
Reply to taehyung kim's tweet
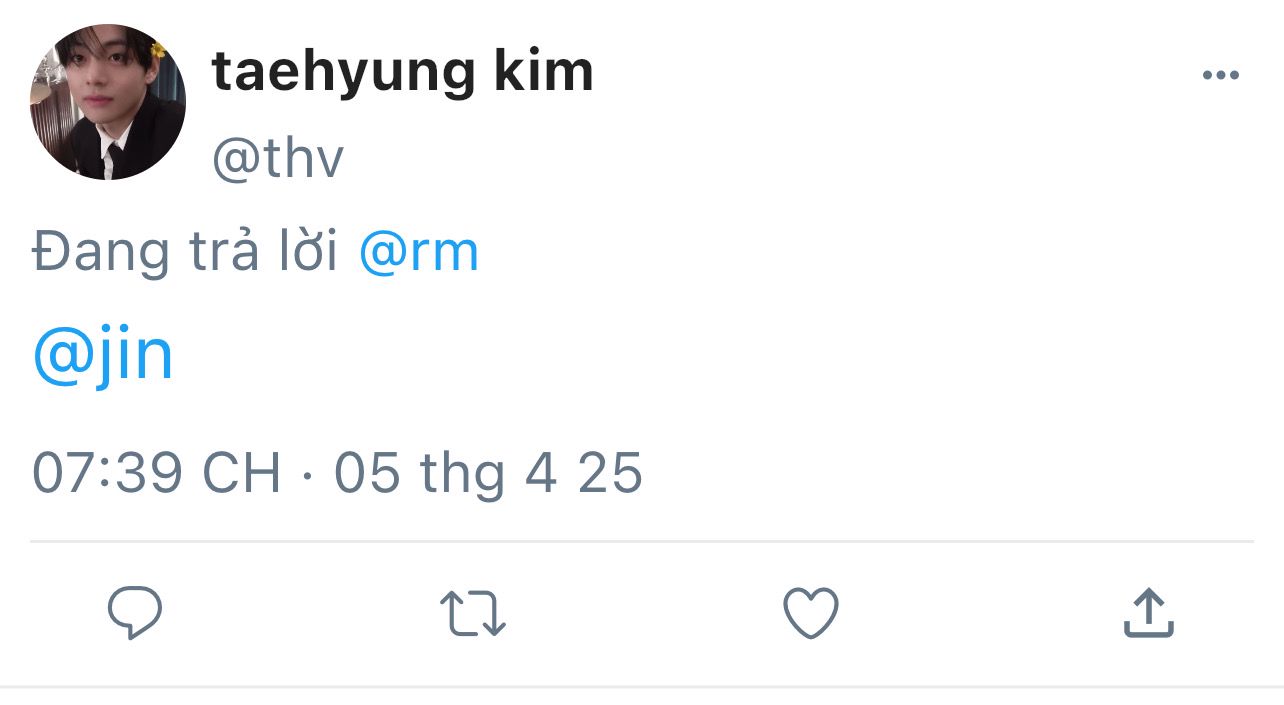click(135, 612)
